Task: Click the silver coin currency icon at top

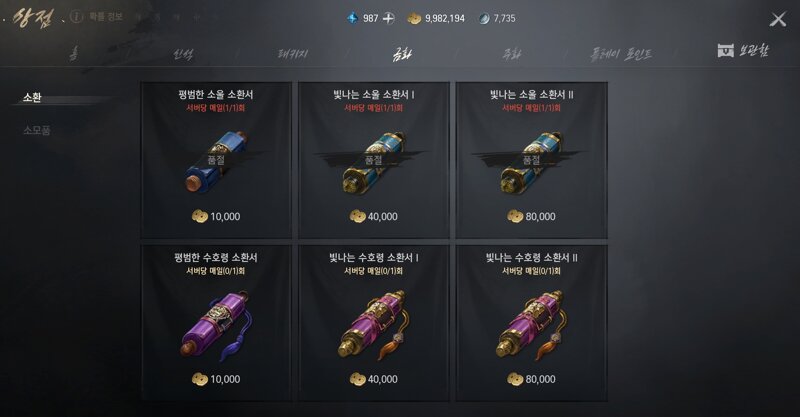Action: pos(484,18)
